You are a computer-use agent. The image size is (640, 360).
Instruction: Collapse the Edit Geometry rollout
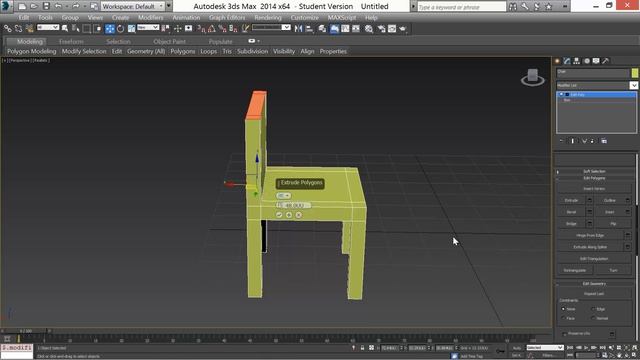point(594,284)
